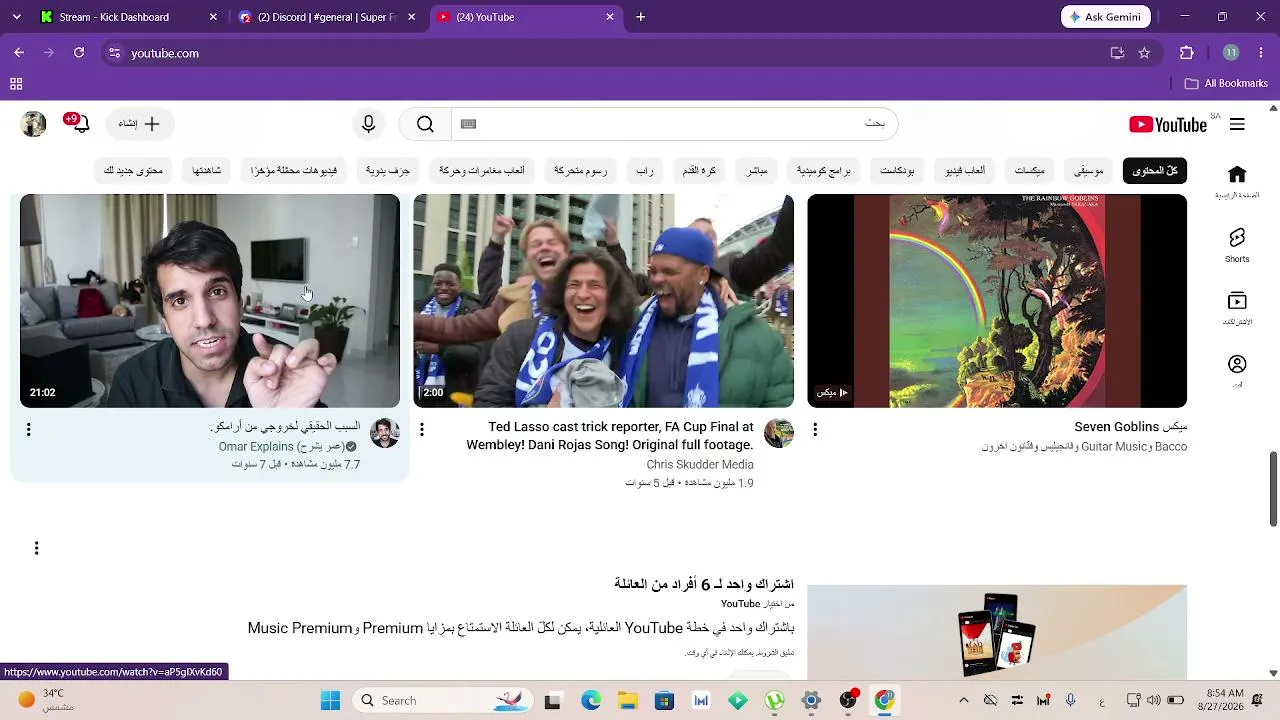Viewport: 1280px width, 720px height.
Task: Switch to the Discord #general tab
Action: (325, 17)
